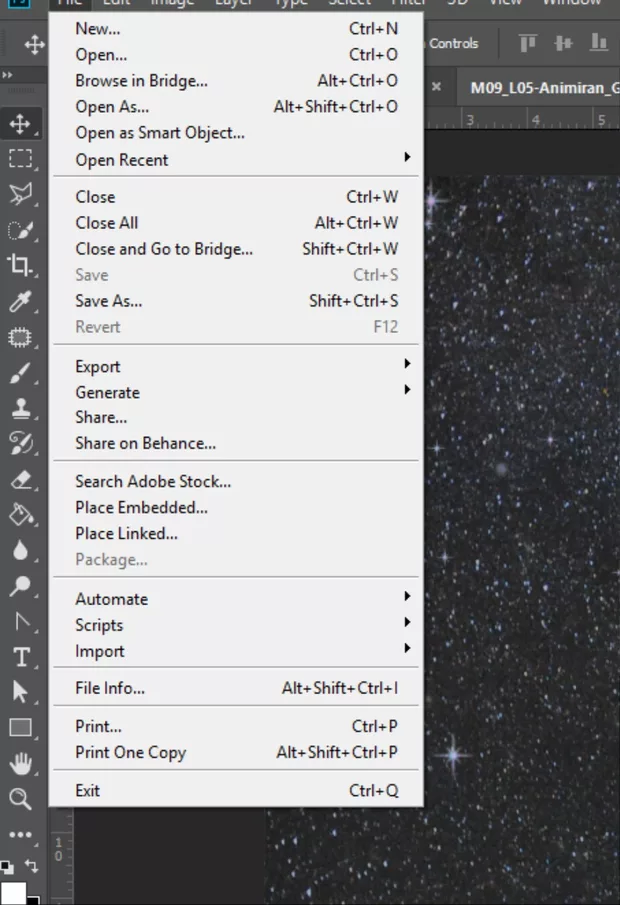Select the Hand tool
The image size is (620, 905).
[21, 764]
